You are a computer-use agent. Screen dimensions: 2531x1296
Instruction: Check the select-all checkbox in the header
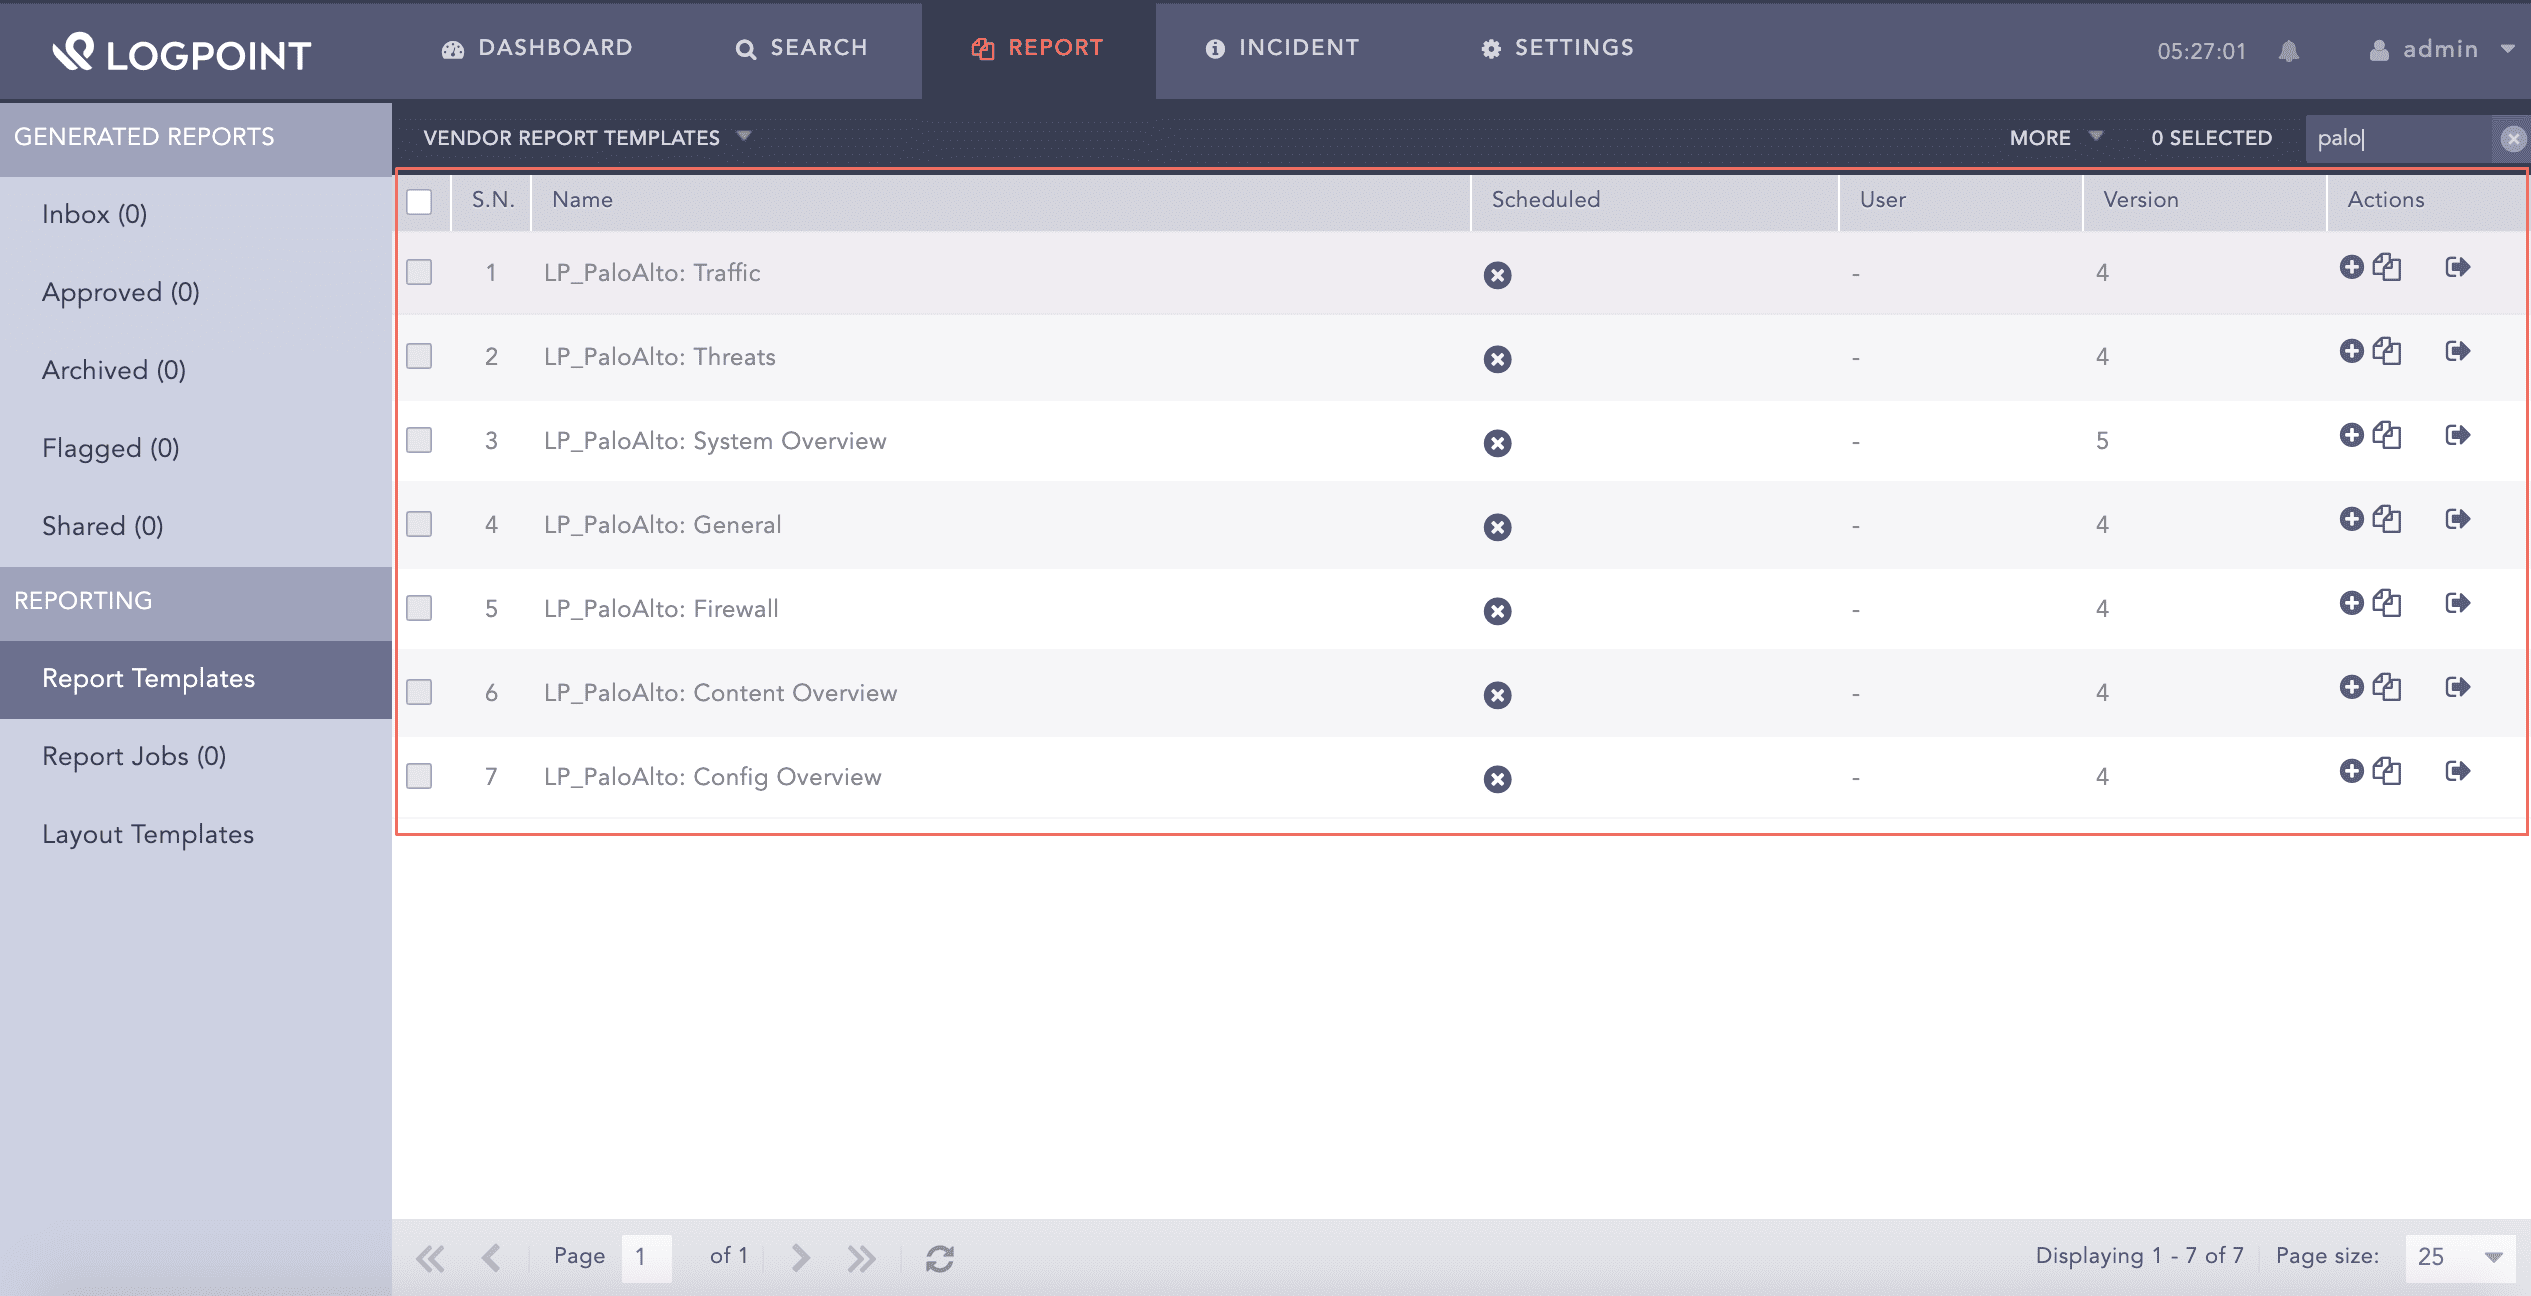tap(420, 202)
